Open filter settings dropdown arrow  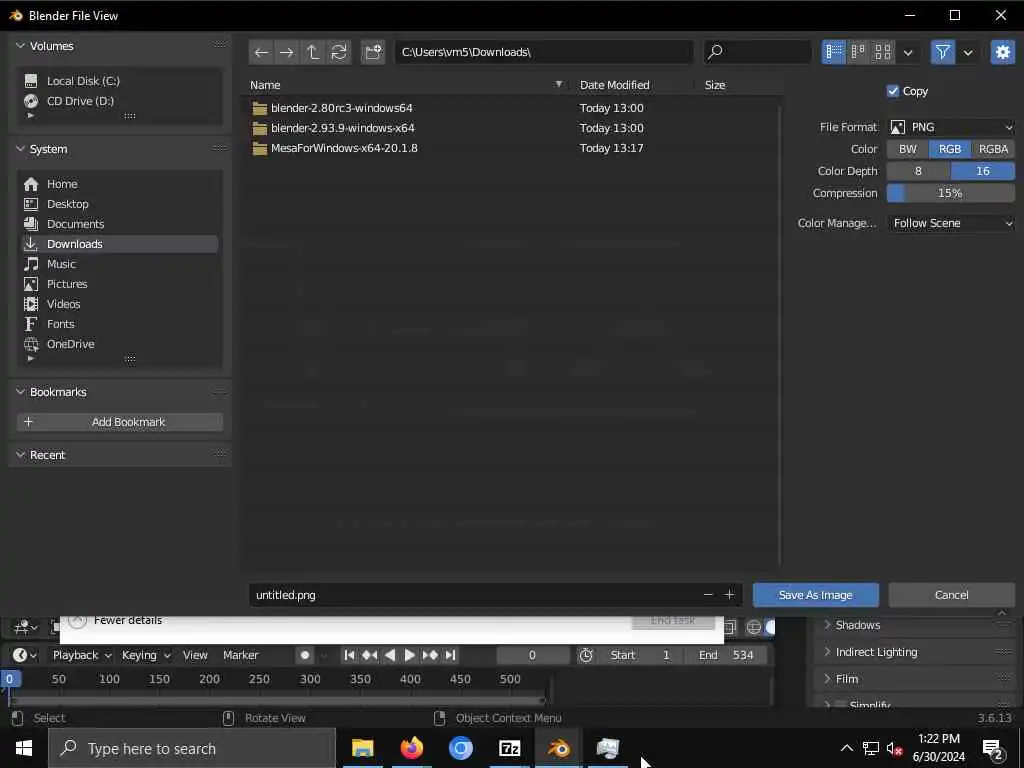(968, 52)
